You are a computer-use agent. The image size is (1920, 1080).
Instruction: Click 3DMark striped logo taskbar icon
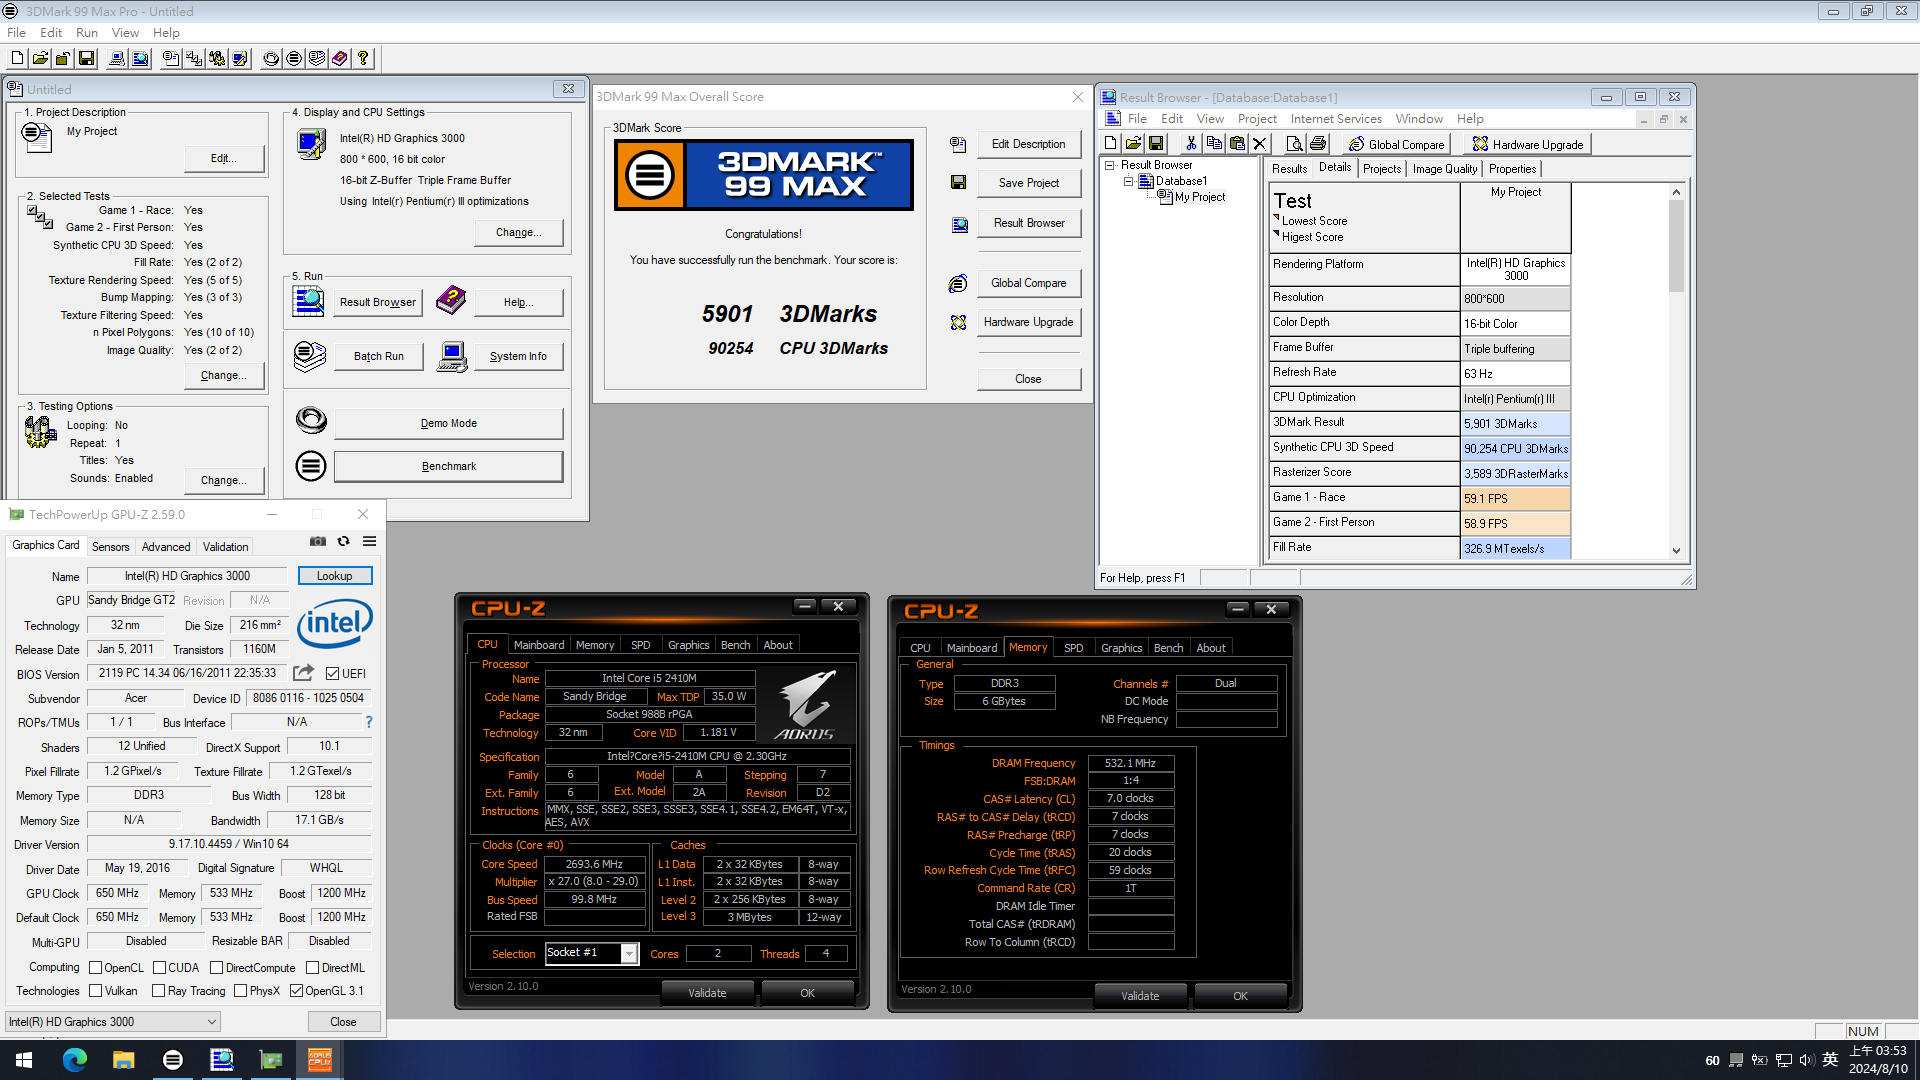tap(172, 1060)
